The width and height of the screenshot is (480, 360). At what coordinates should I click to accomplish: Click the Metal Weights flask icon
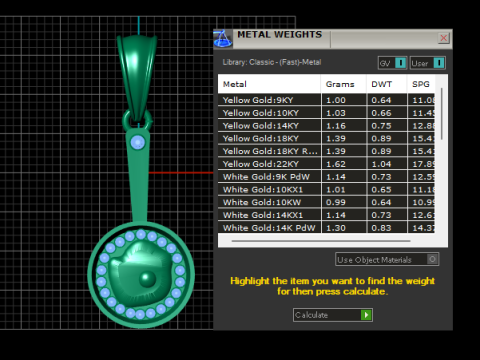pyautogui.click(x=223, y=39)
